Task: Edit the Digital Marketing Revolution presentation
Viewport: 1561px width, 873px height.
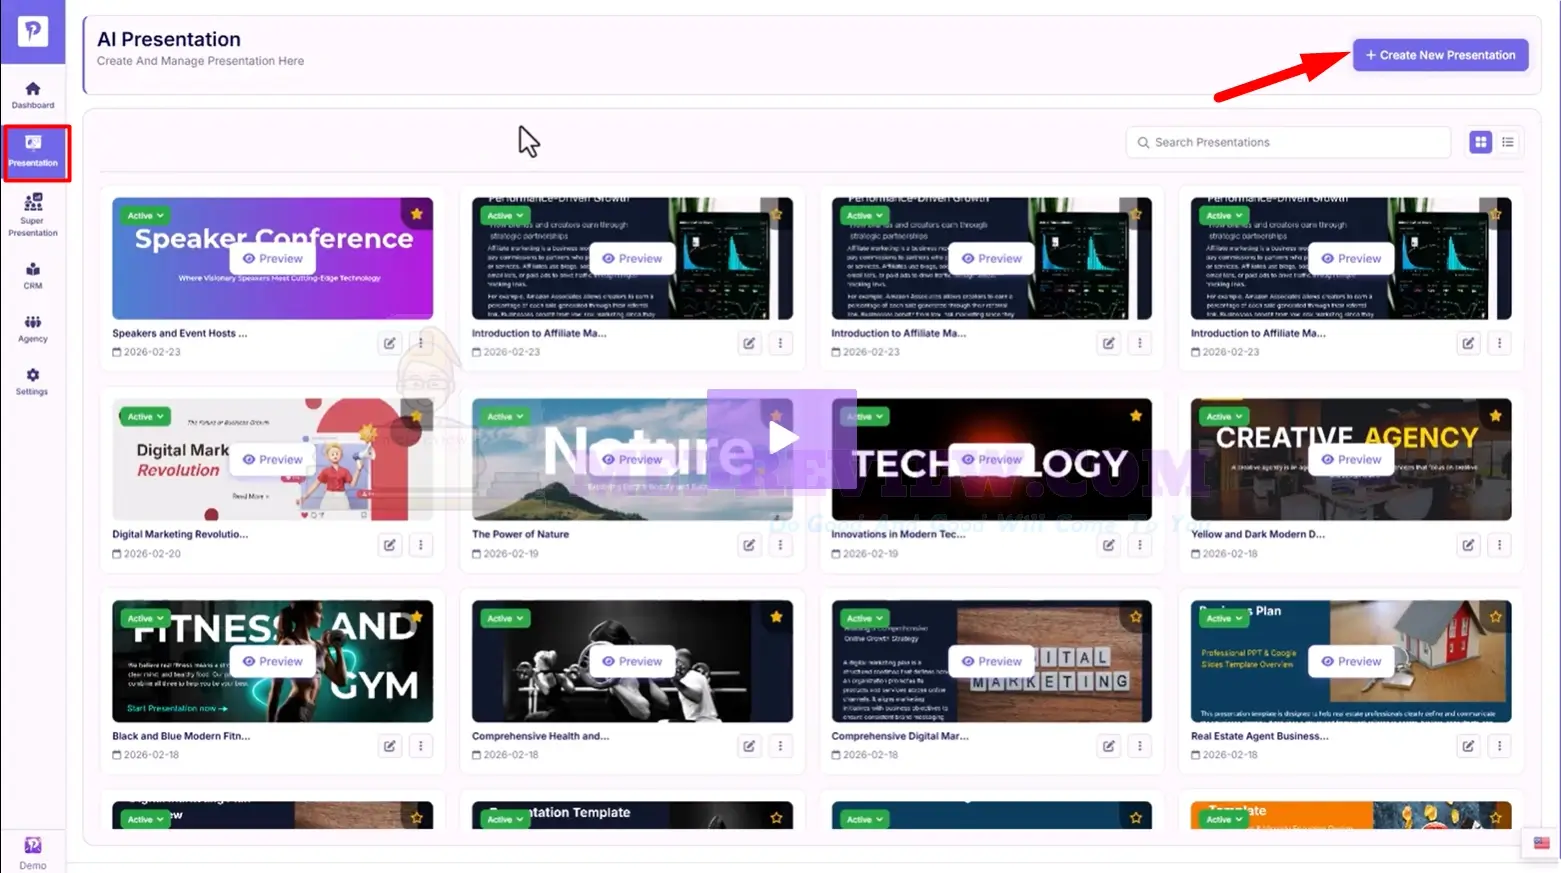Action: click(390, 545)
